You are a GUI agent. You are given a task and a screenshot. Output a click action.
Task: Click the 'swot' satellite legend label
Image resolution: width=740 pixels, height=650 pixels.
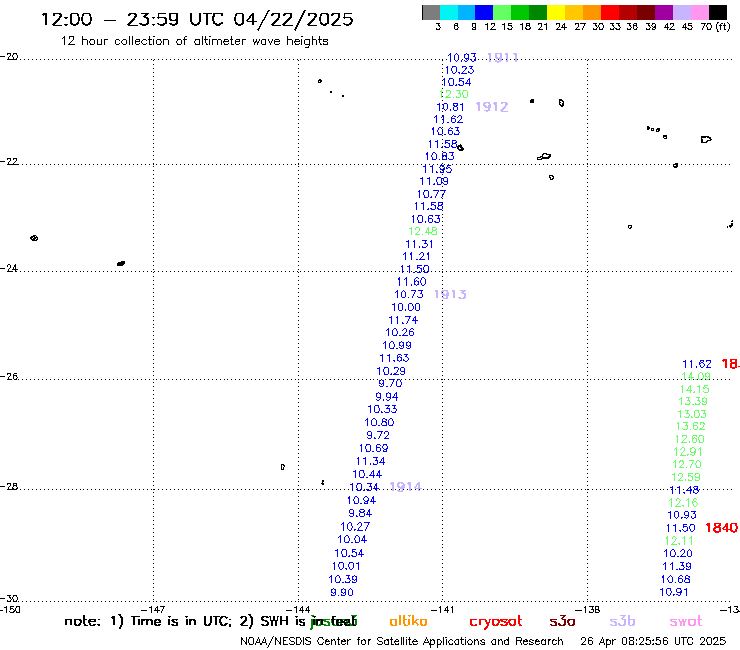[686, 621]
